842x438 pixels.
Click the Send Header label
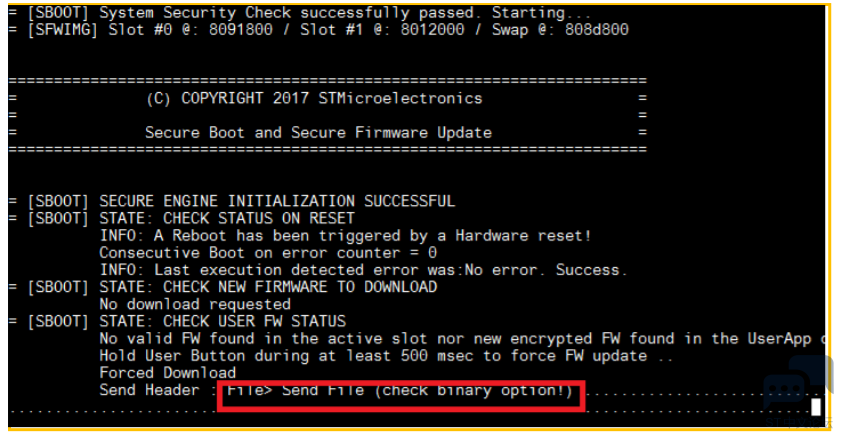click(x=149, y=390)
